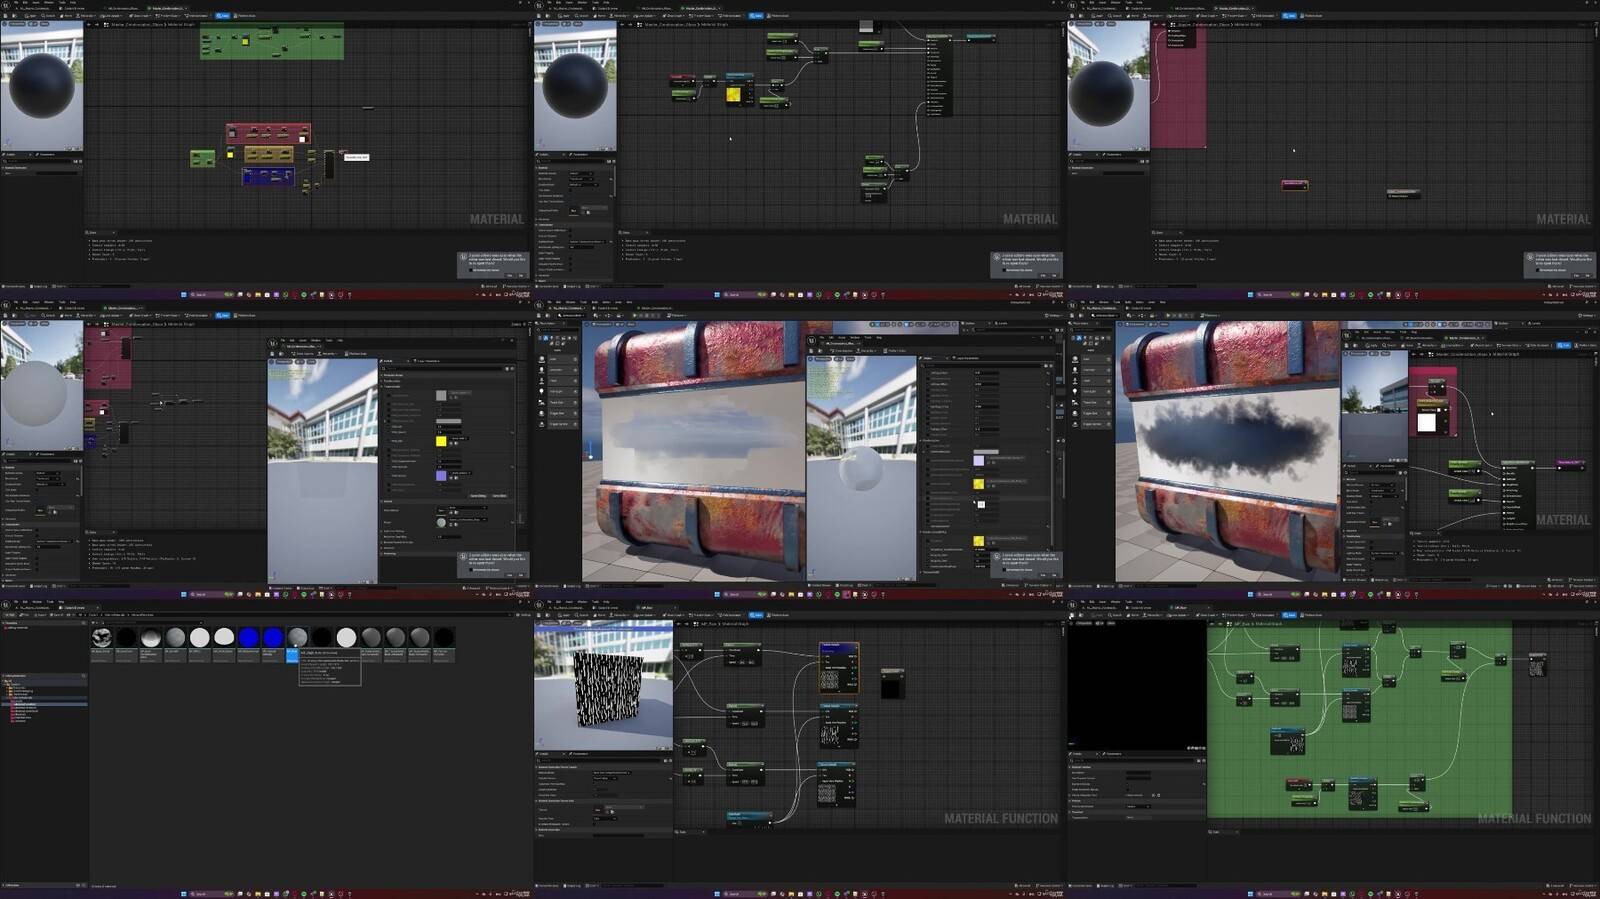Open Platforms dropdown in center screenshot toolbar

pyautogui.click(x=677, y=315)
